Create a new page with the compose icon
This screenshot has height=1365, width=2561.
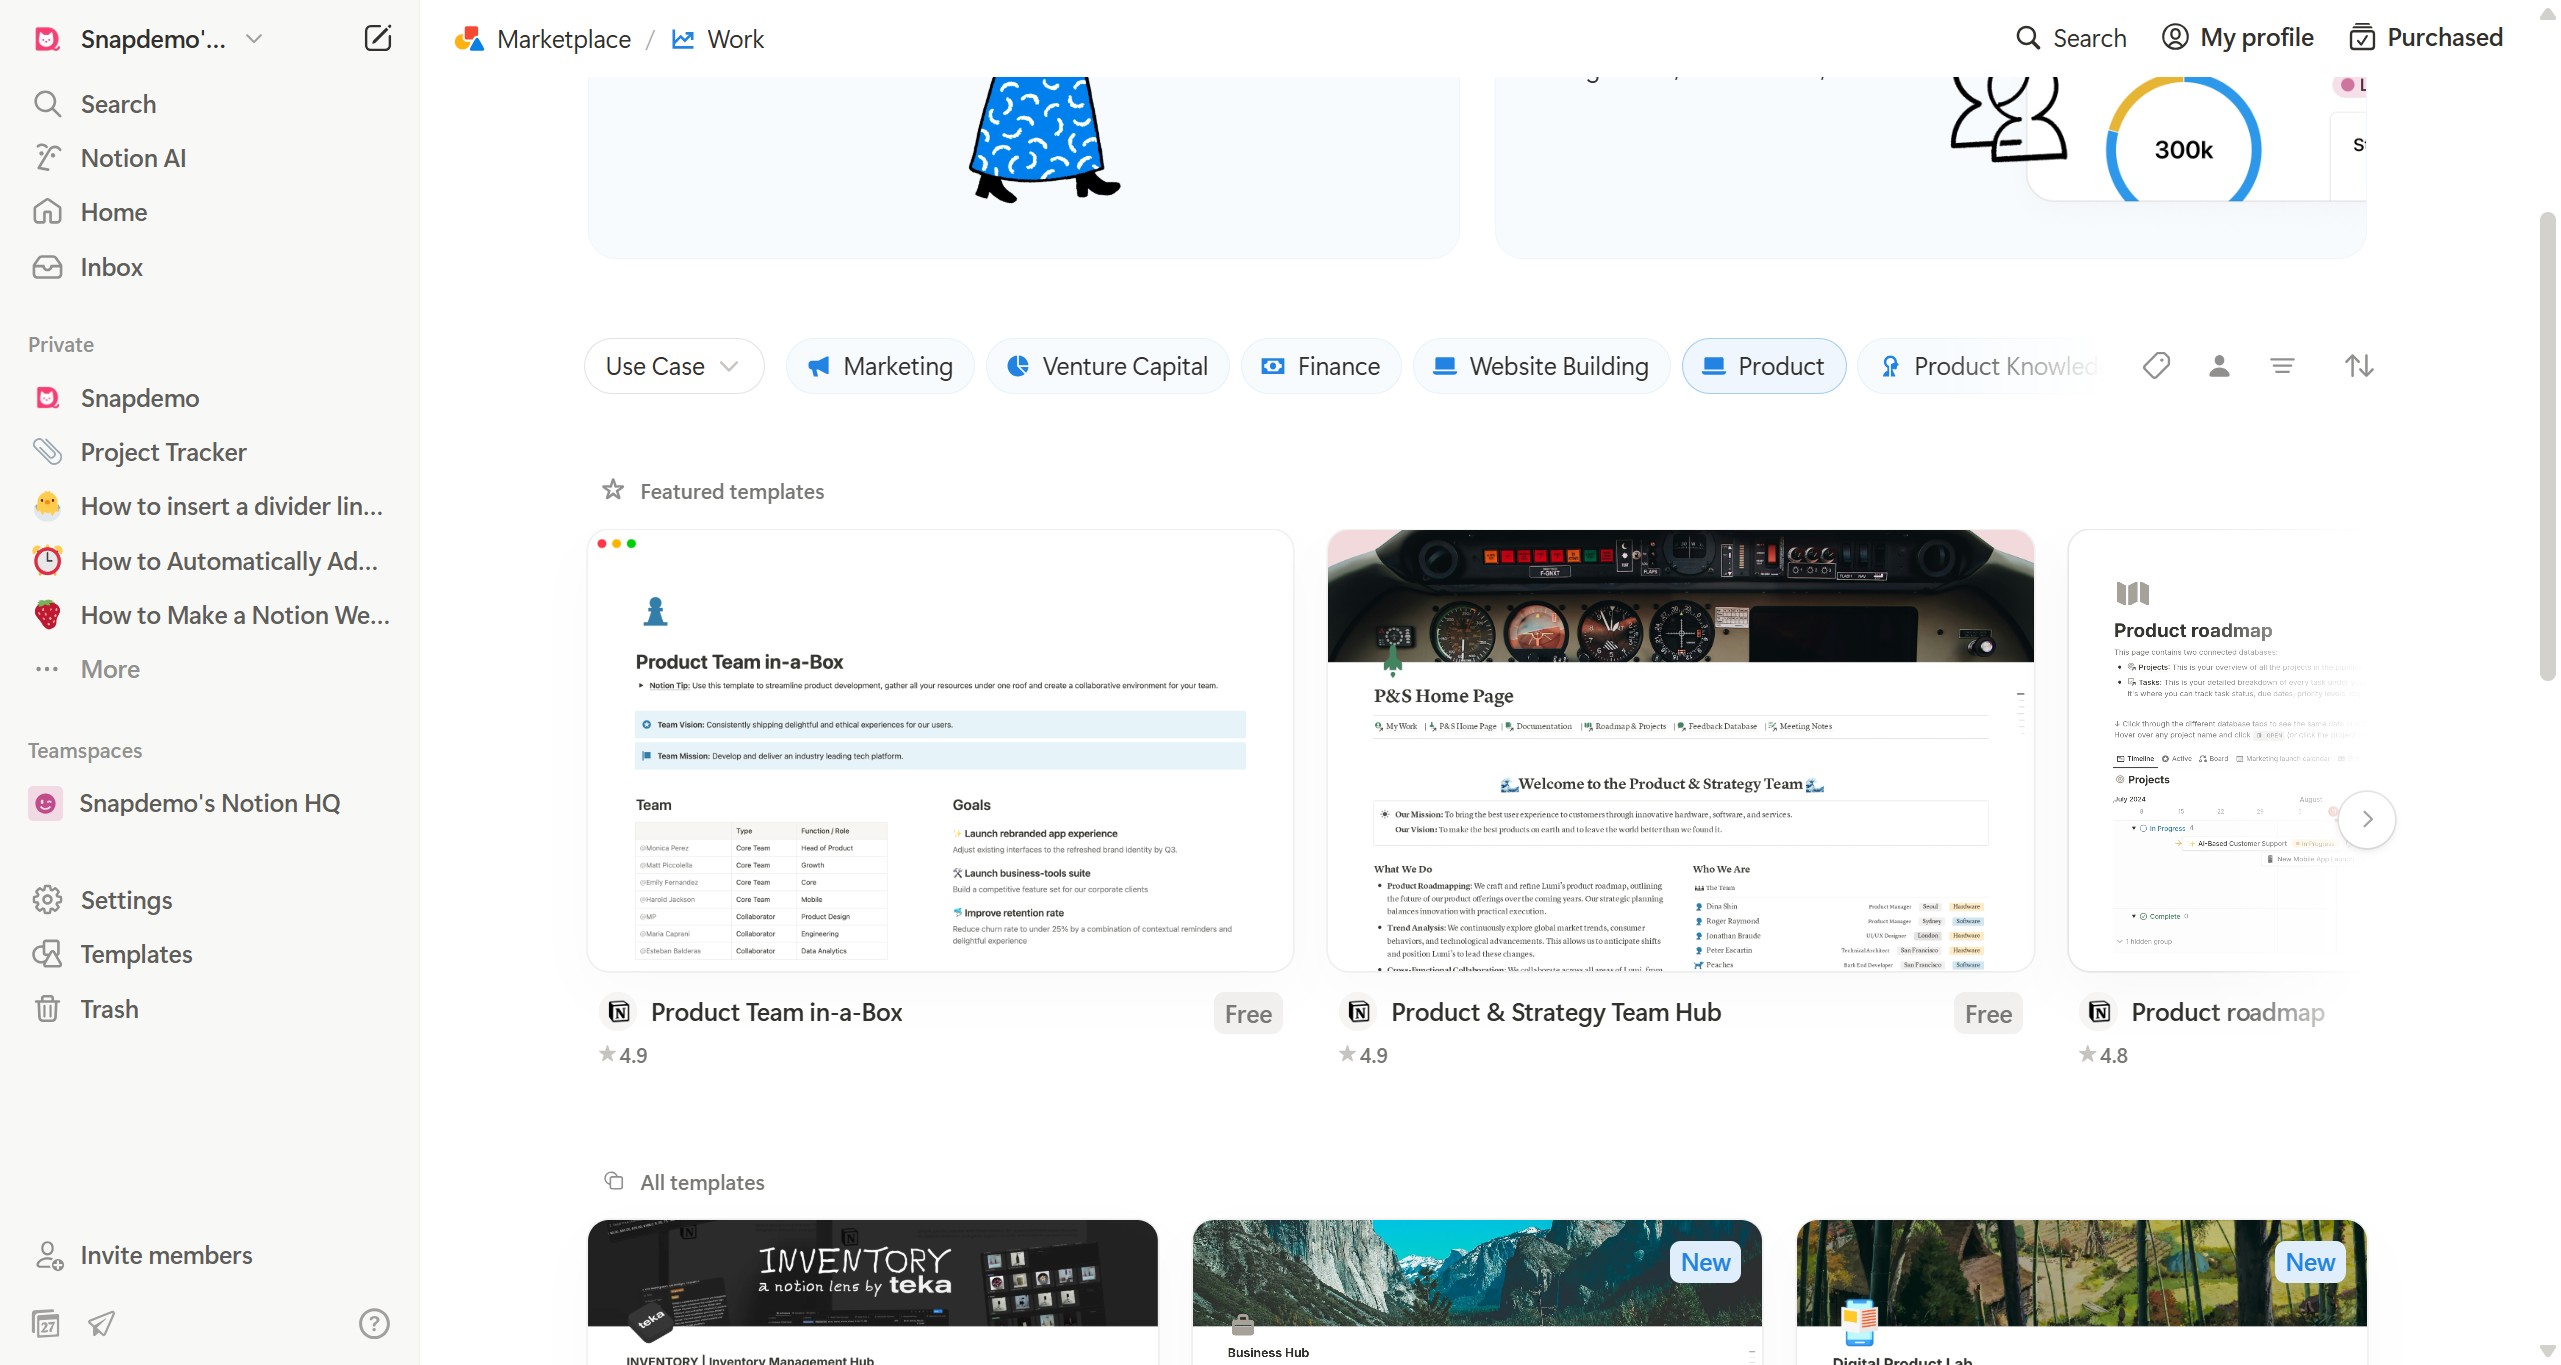(x=377, y=39)
